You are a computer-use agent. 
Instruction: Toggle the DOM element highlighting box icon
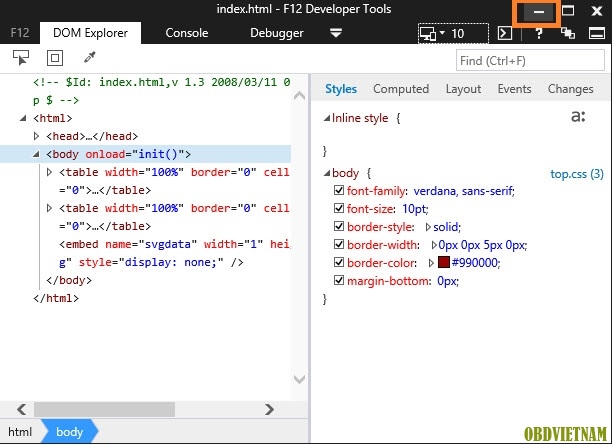tap(55, 58)
